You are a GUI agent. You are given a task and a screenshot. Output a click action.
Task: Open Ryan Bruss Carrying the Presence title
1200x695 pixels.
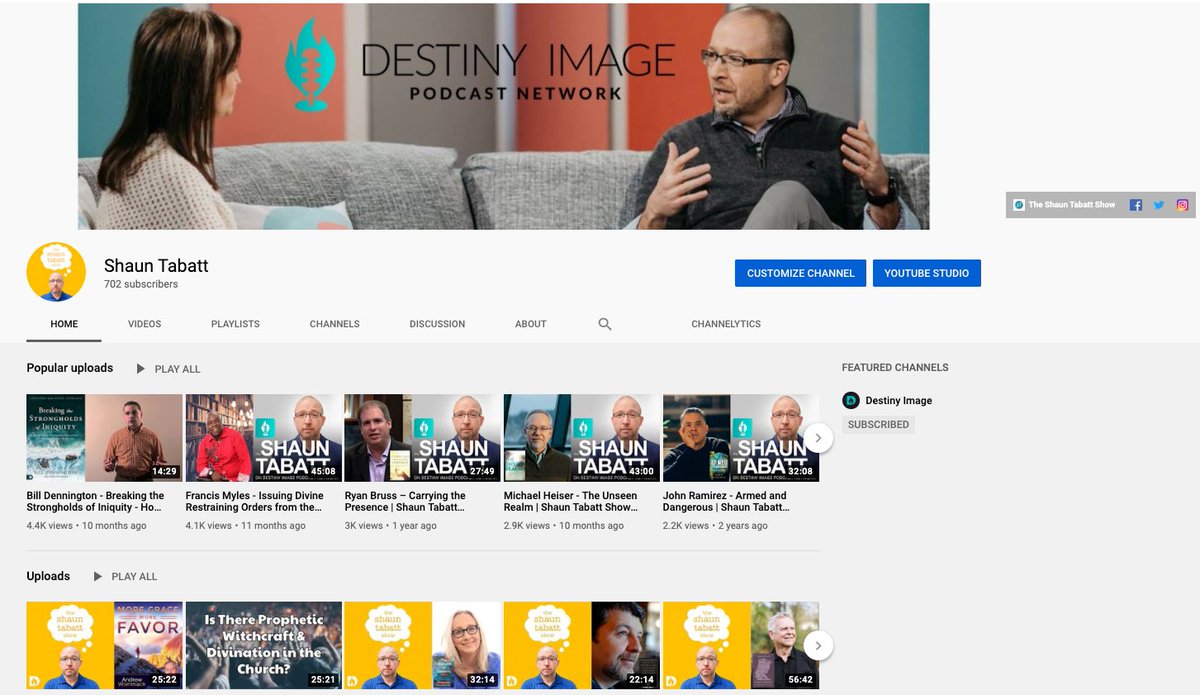[x=405, y=502]
